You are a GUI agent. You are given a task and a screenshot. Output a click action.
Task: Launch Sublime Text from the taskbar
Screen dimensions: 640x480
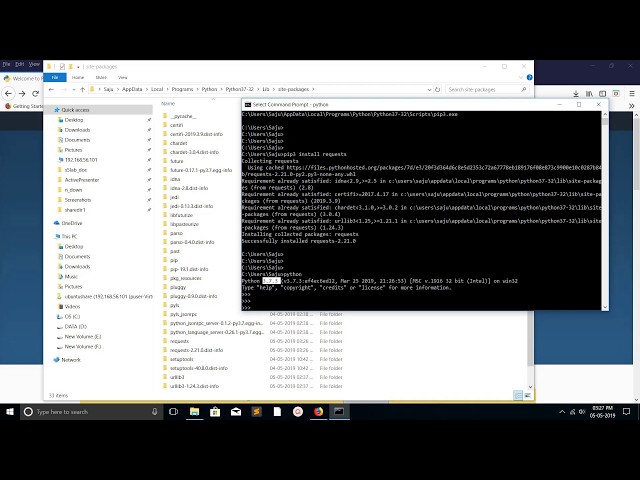click(x=257, y=412)
